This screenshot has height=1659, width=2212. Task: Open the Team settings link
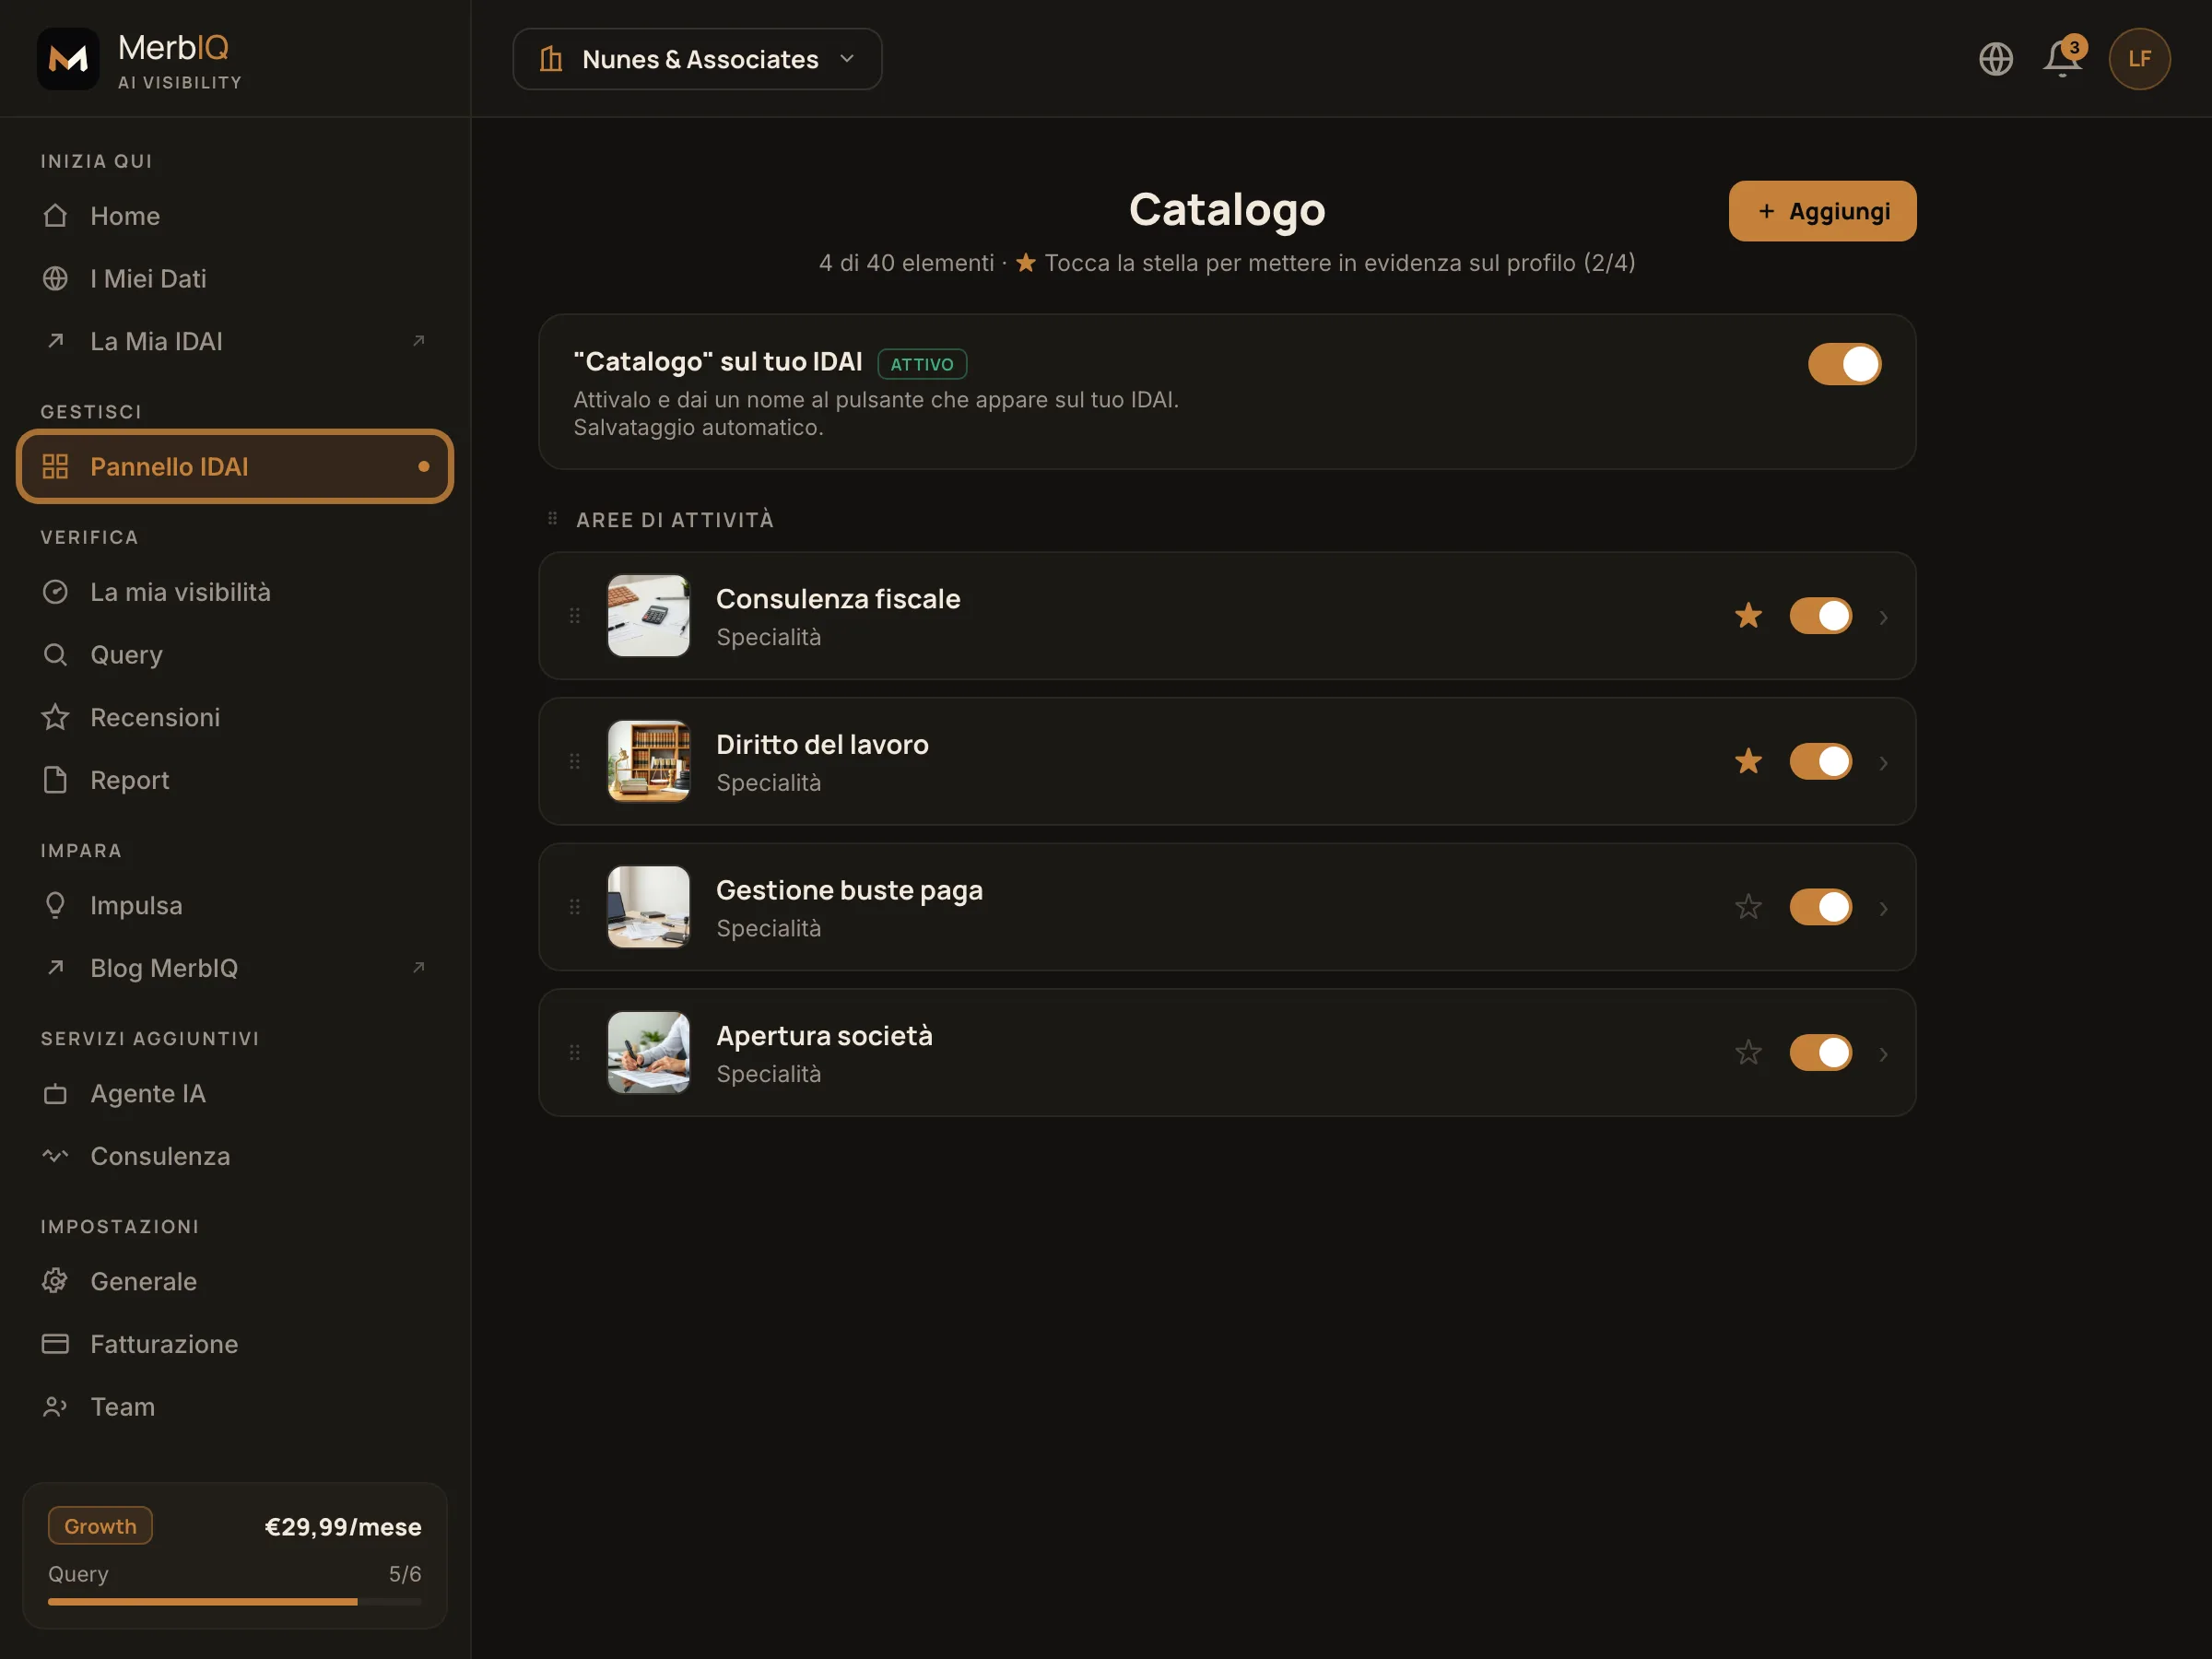tap(235, 1407)
